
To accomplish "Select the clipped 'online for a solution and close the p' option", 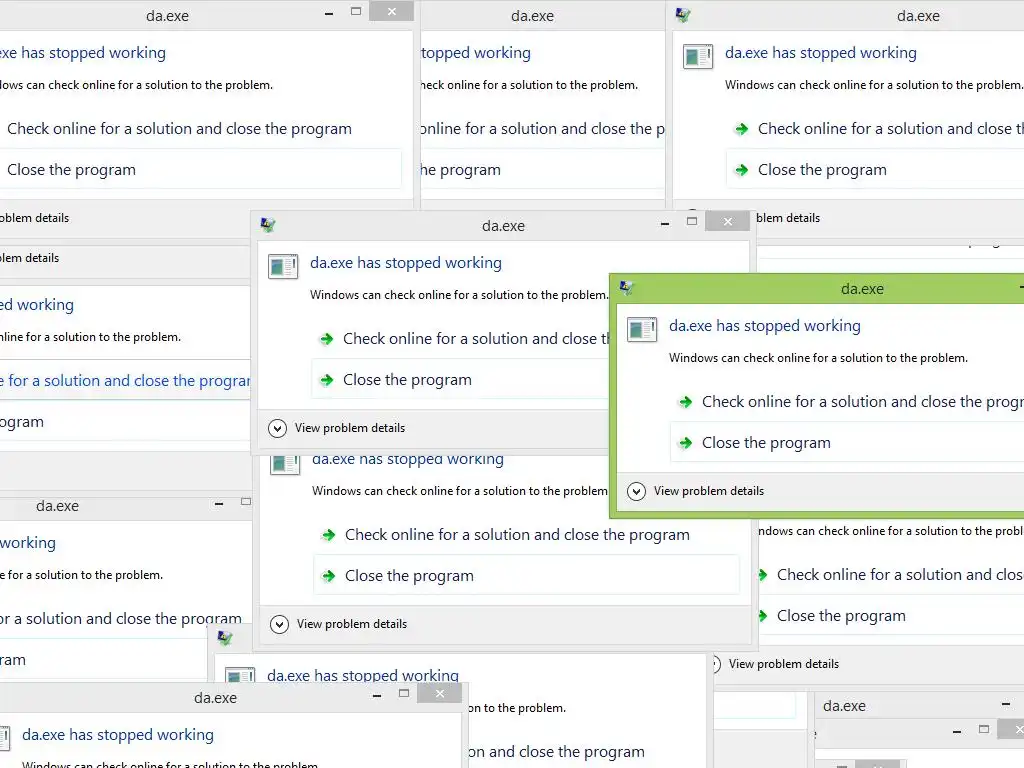I will tap(543, 129).
